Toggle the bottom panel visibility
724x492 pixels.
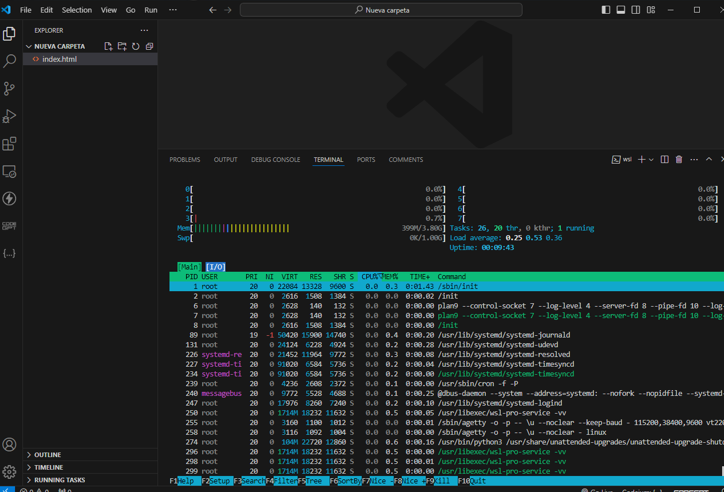coord(621,10)
